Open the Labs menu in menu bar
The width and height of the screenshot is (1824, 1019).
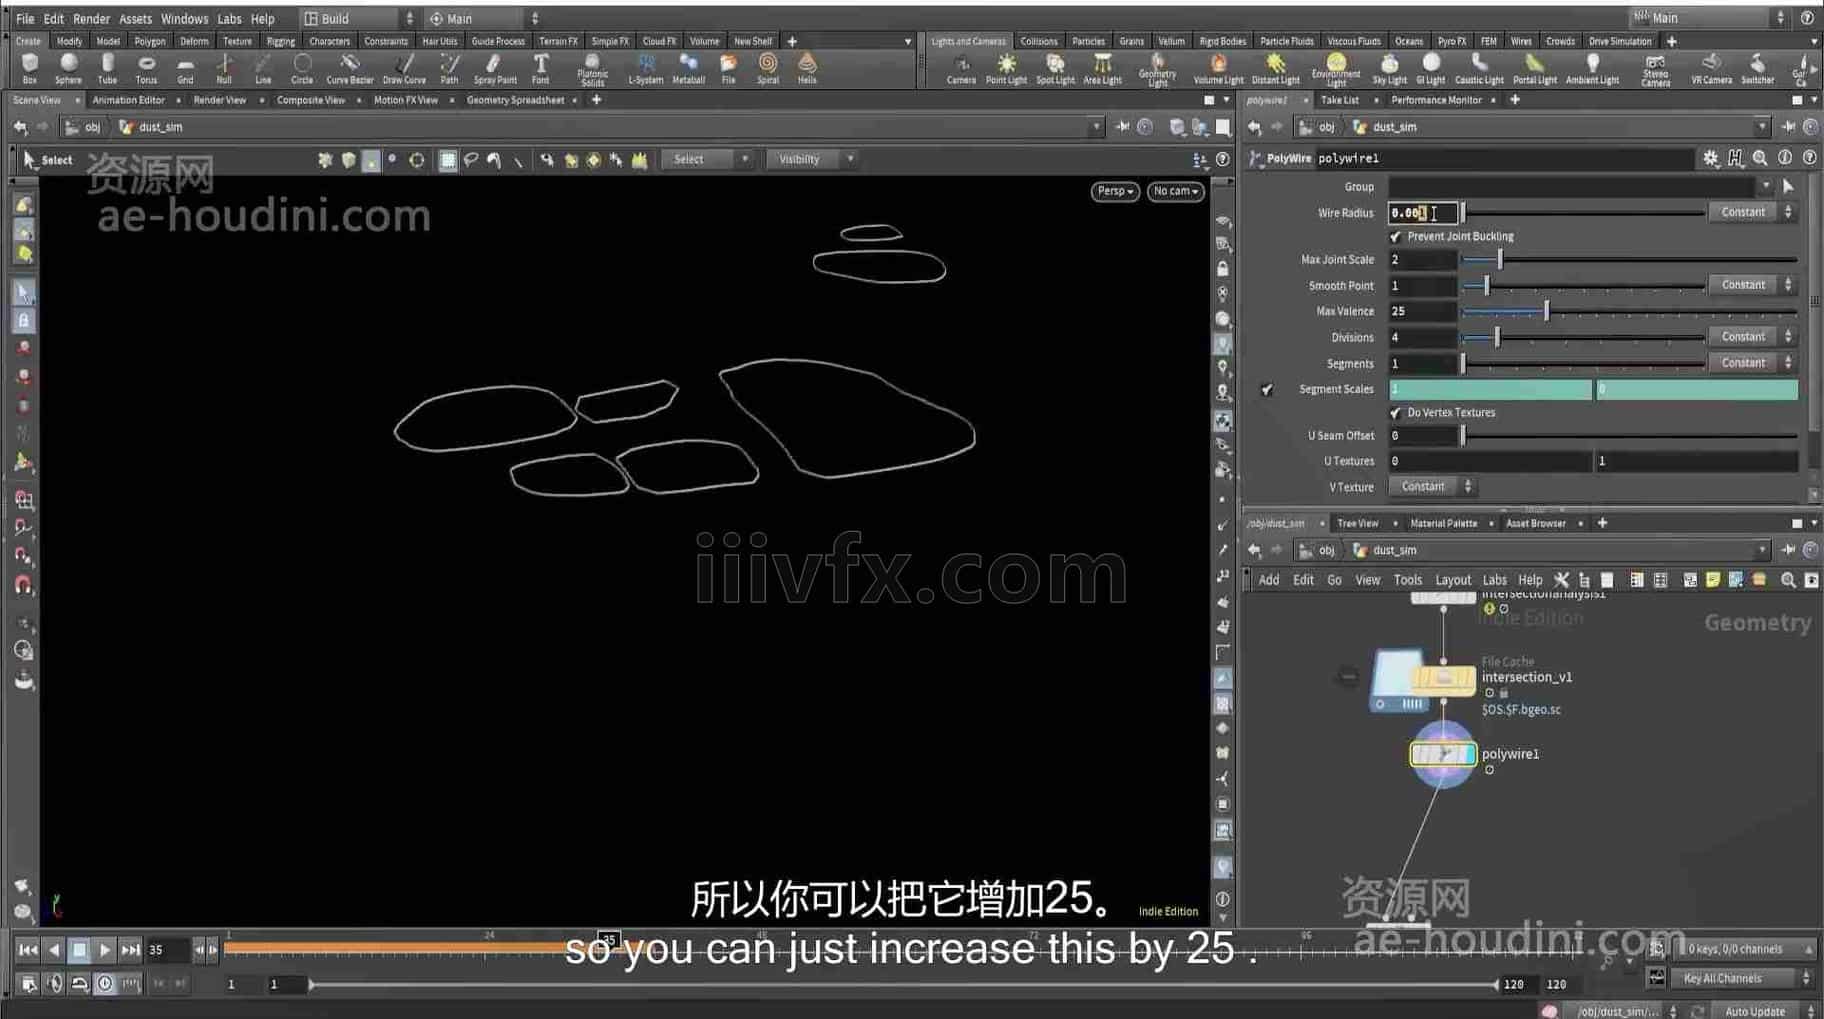[229, 19]
